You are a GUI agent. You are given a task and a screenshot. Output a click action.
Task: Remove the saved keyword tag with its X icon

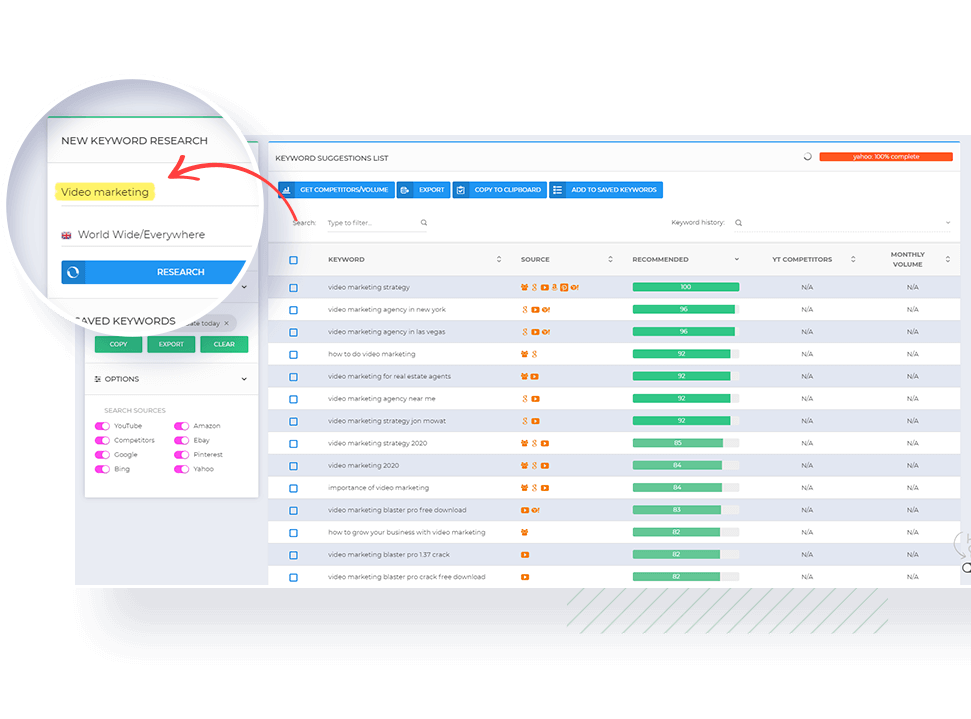click(x=226, y=323)
